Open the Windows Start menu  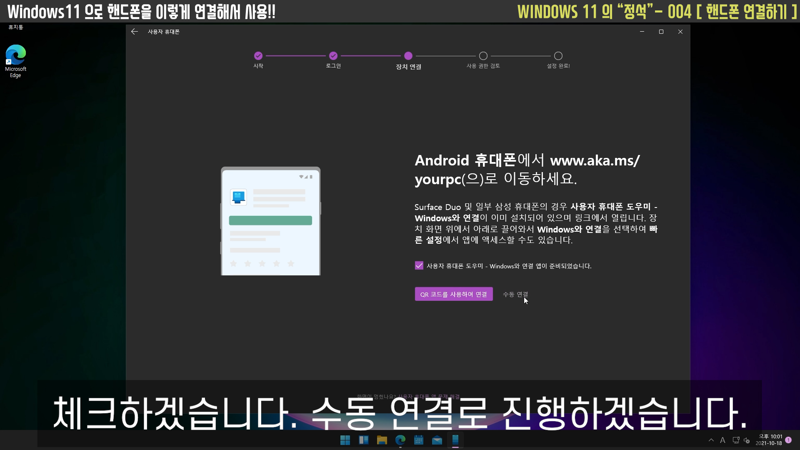tap(345, 440)
